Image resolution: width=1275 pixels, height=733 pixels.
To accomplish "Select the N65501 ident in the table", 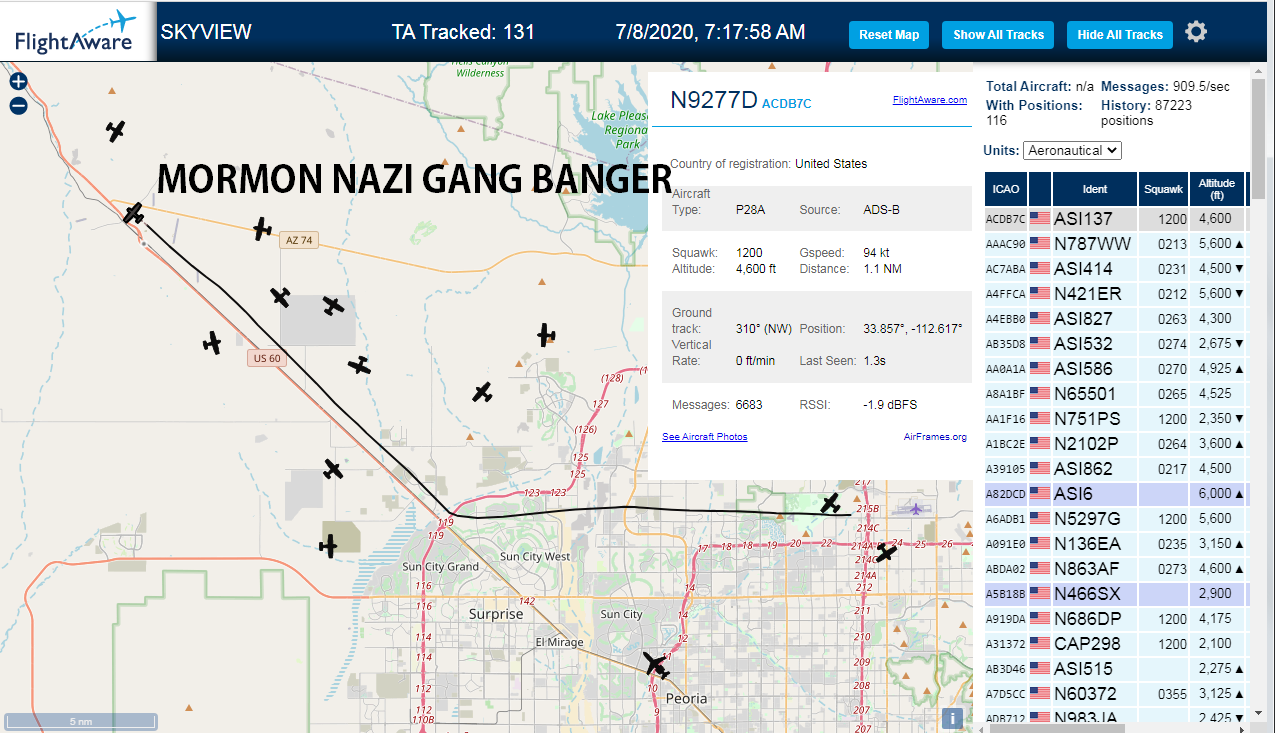I will [x=1085, y=394].
